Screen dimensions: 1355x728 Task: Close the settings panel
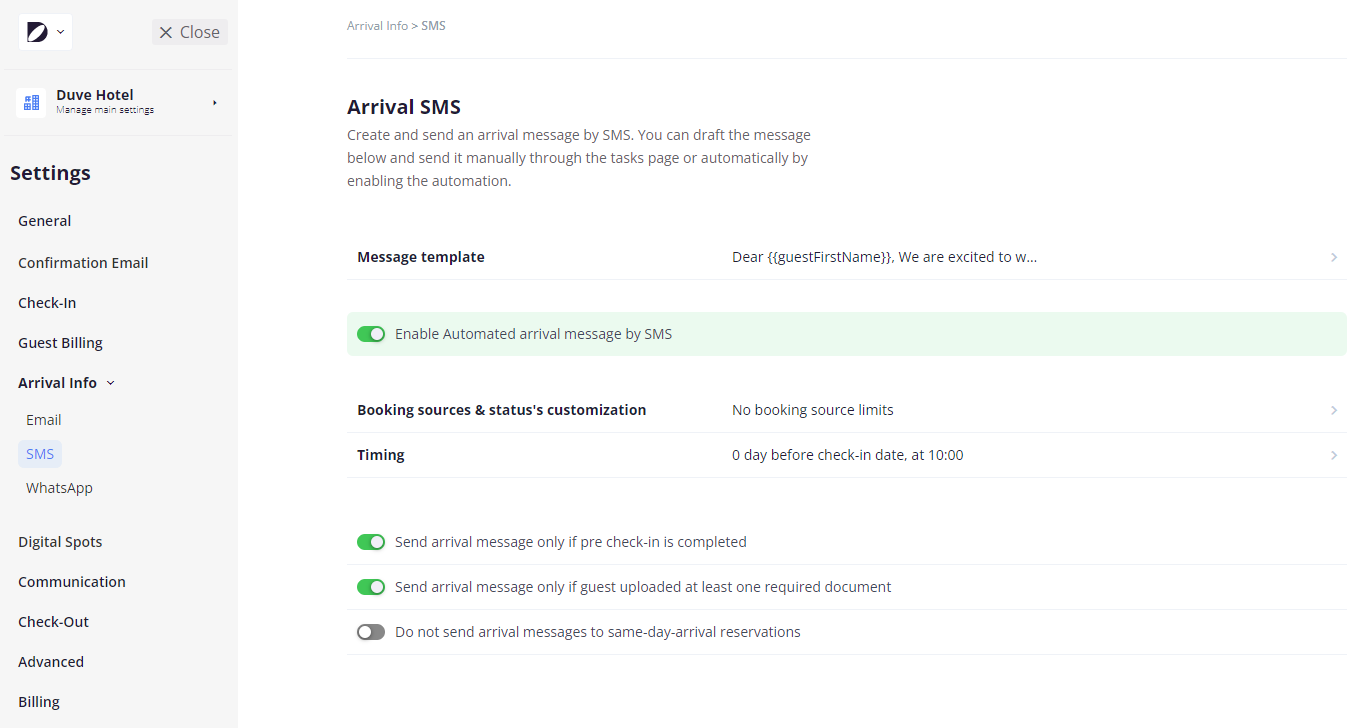[x=189, y=32]
